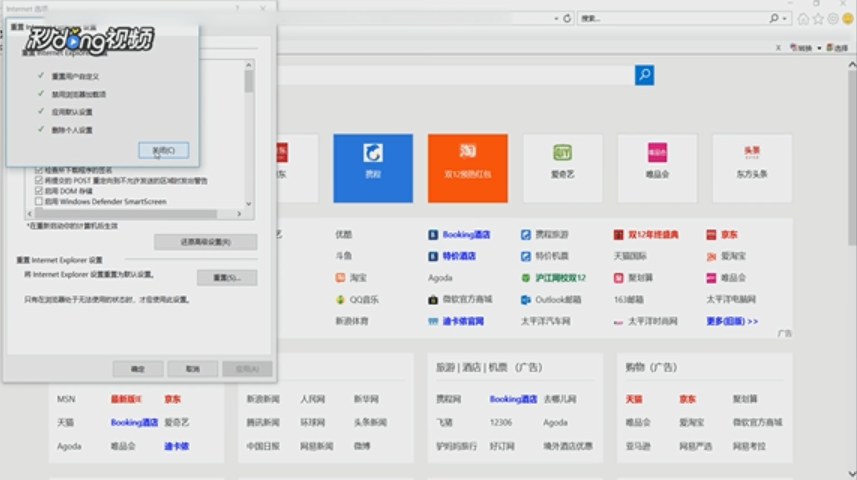Click magnifier icon in IE search box

[774, 18]
